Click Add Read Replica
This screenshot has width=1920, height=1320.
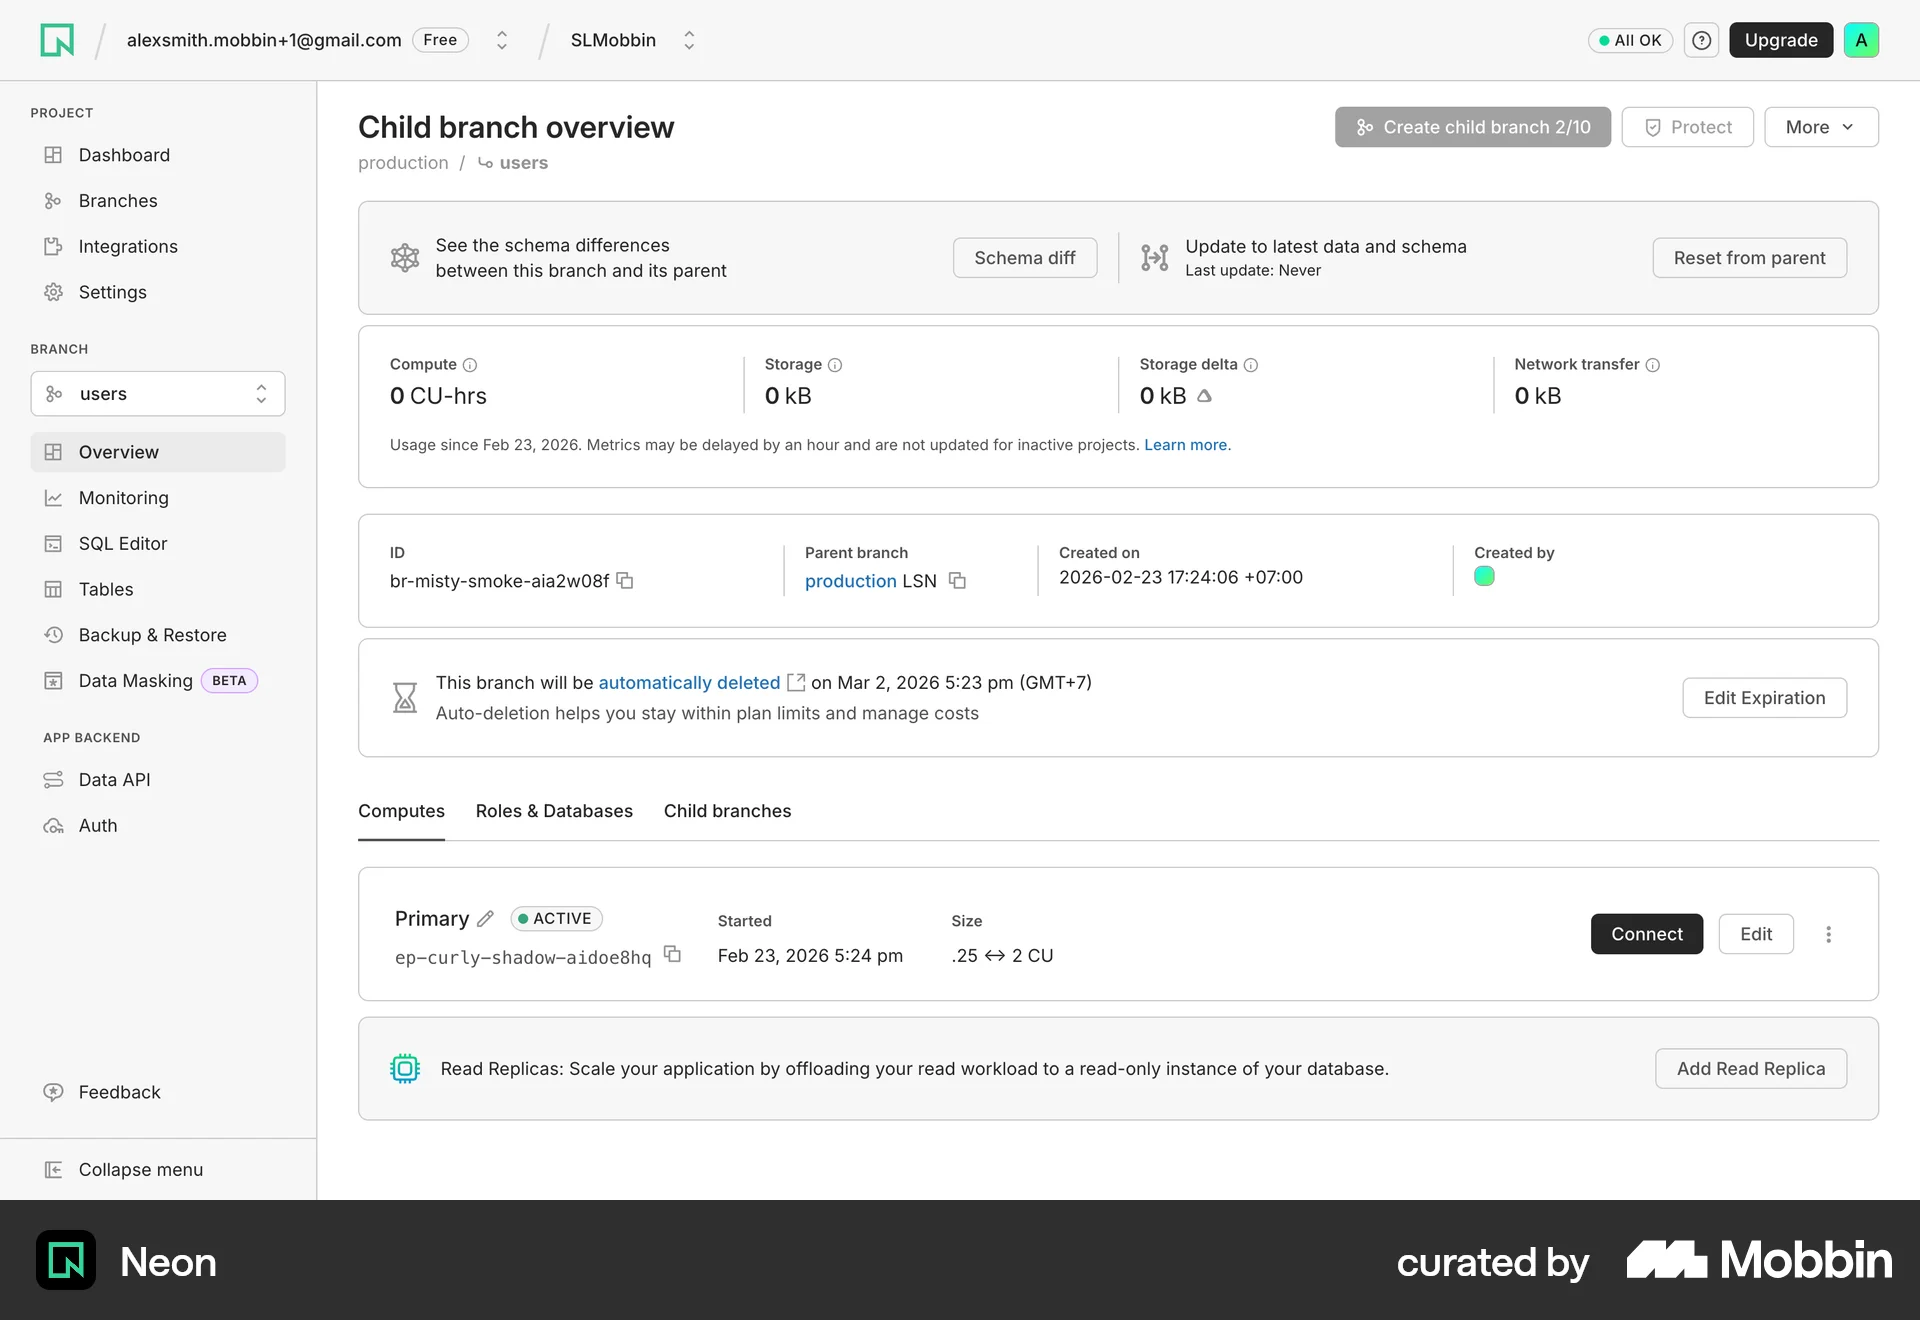[1751, 1069]
